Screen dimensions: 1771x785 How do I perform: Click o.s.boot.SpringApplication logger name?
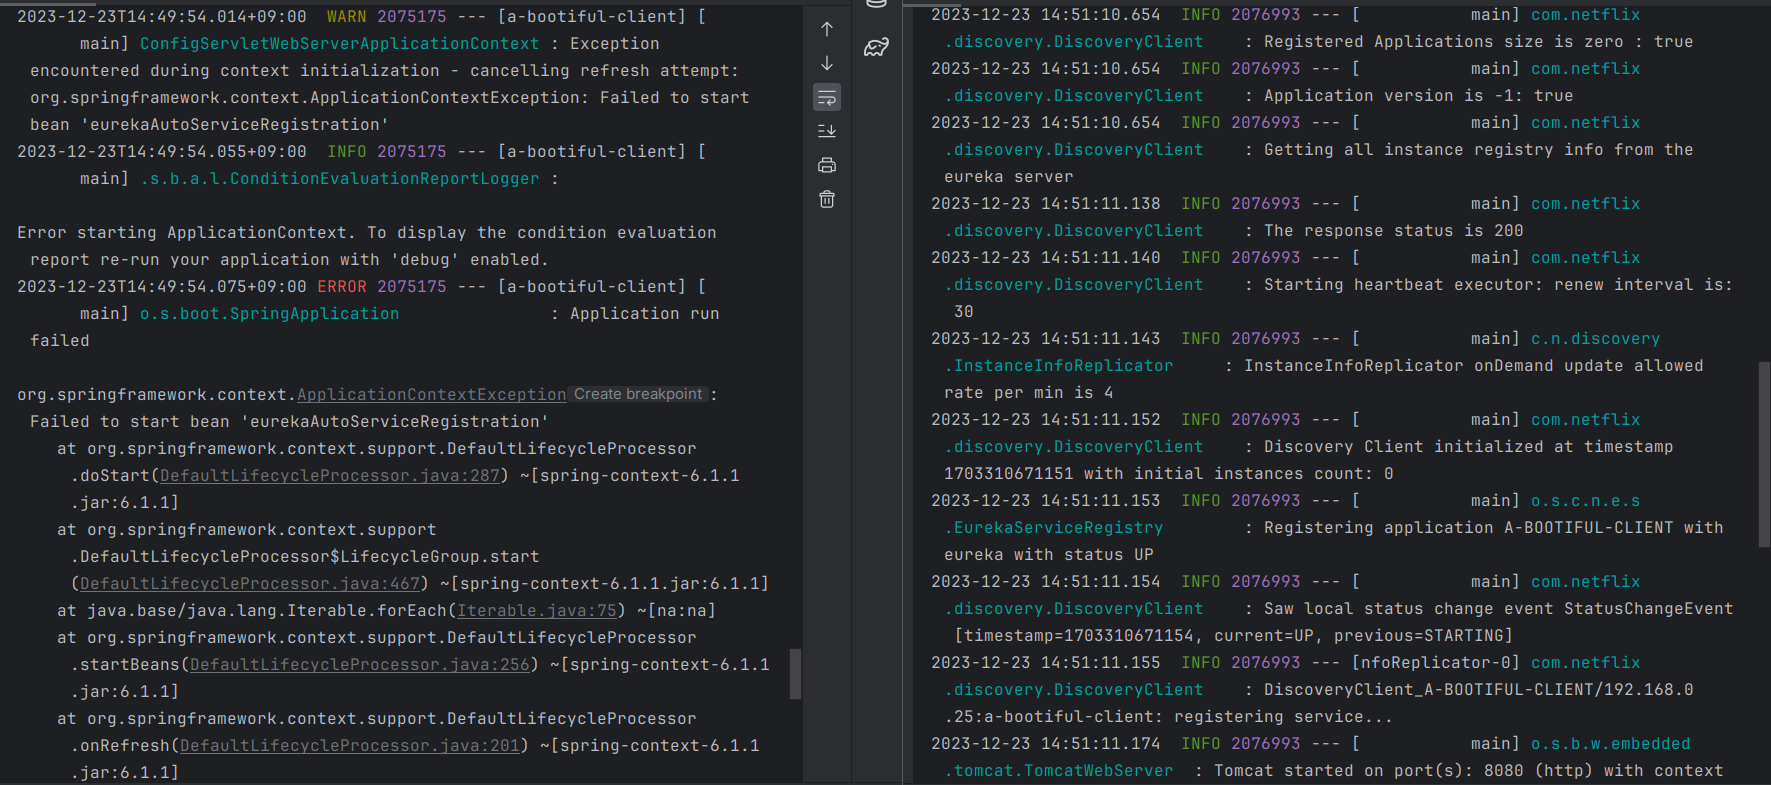click(270, 314)
